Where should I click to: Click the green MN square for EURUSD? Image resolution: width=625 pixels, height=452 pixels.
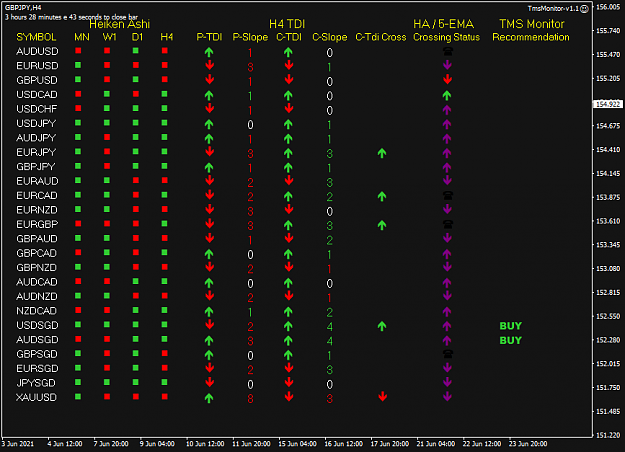coord(78,65)
